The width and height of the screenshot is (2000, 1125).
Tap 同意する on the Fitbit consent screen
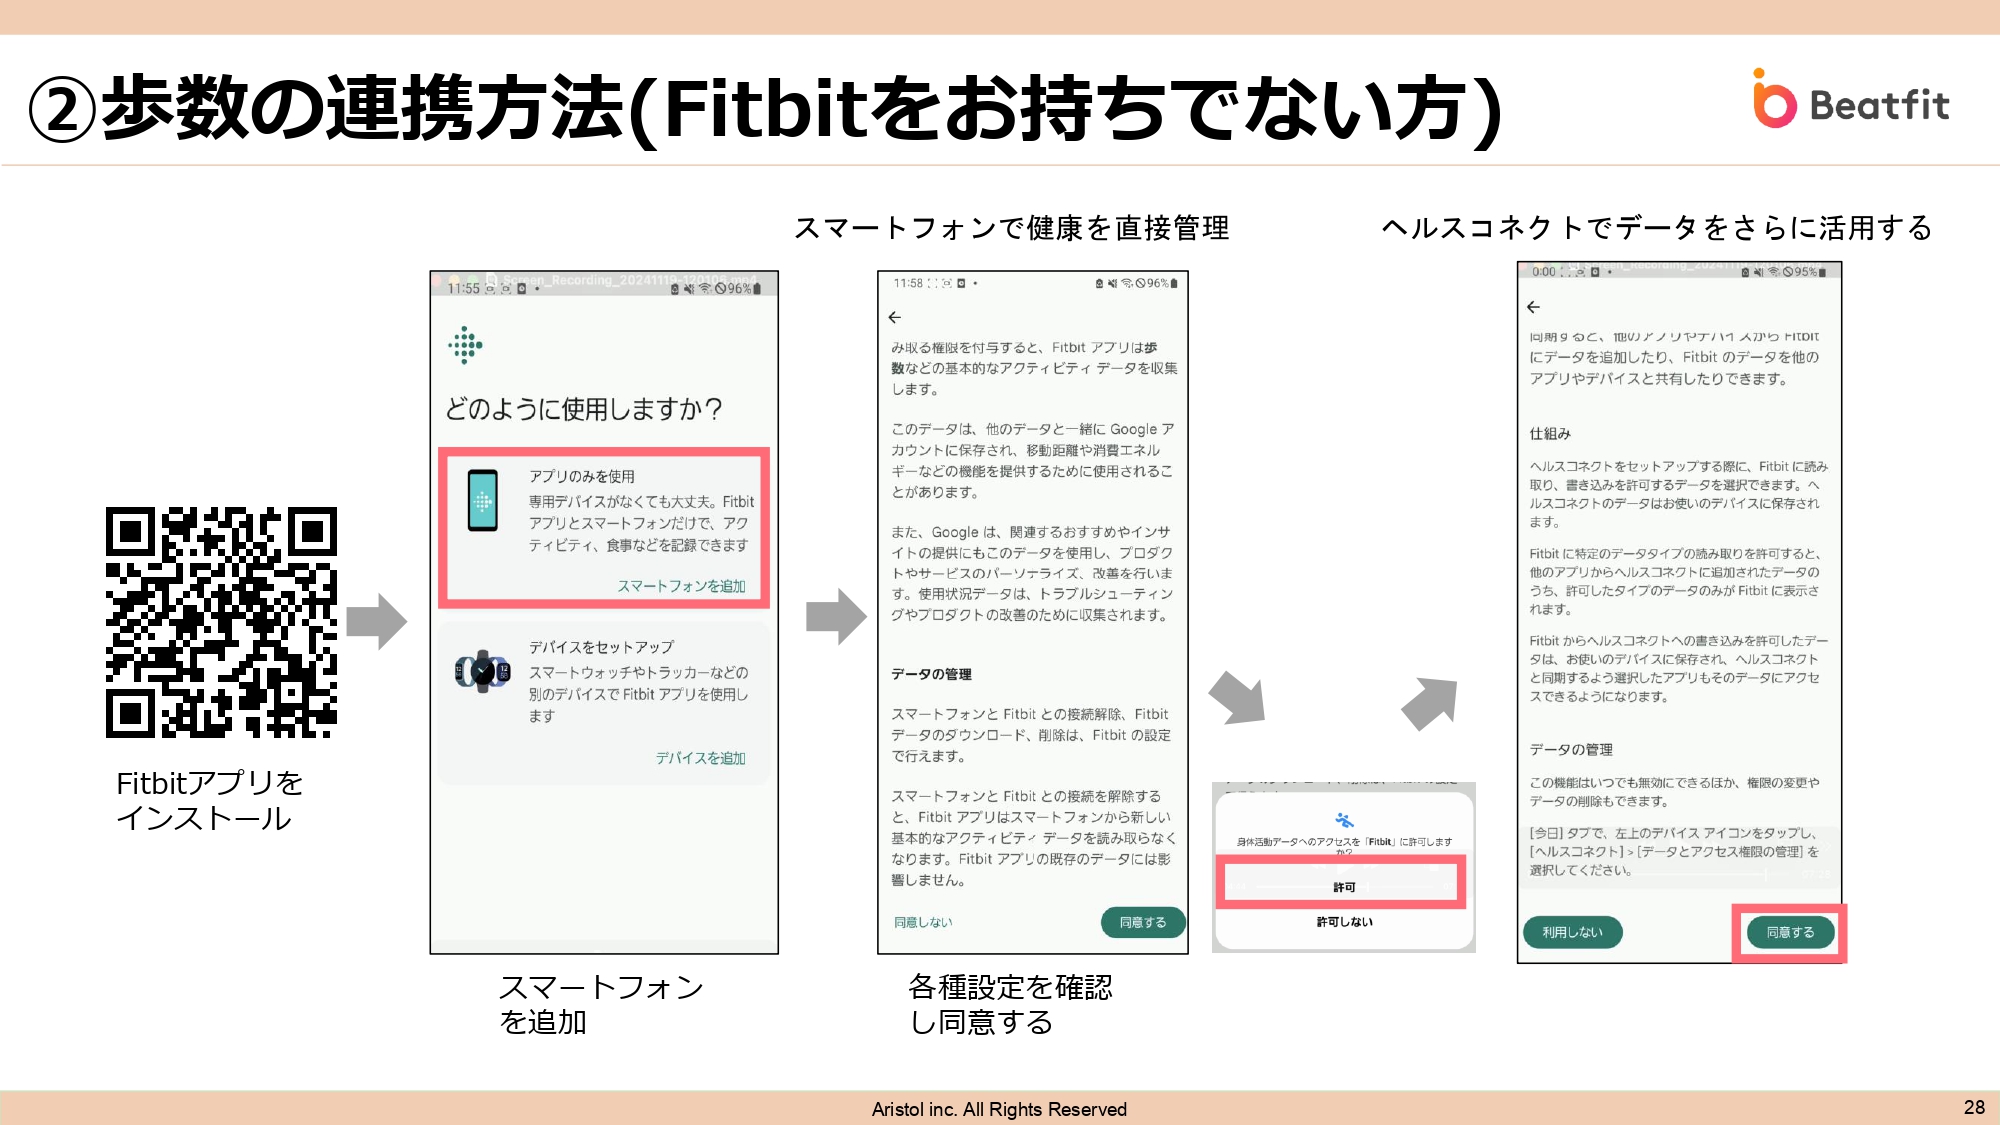pos(1142,922)
